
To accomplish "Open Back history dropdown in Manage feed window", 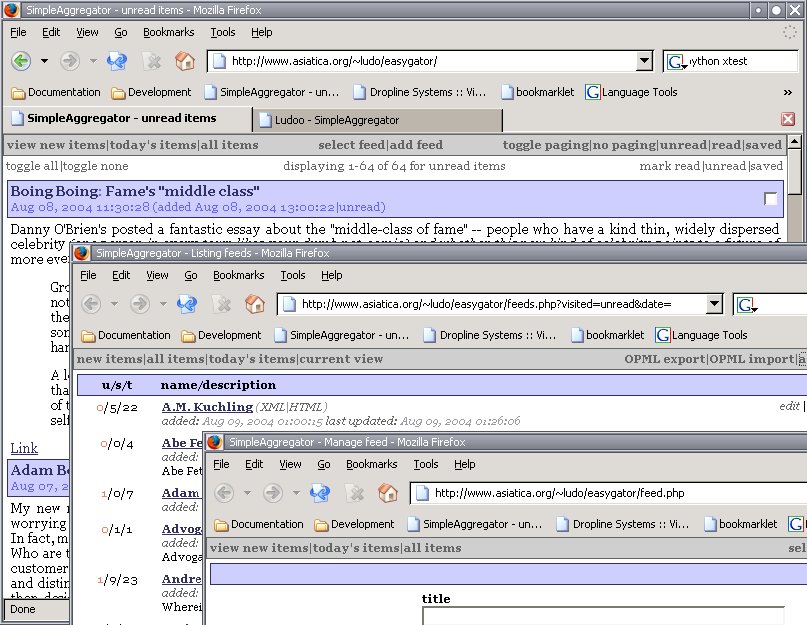I will 247,493.
